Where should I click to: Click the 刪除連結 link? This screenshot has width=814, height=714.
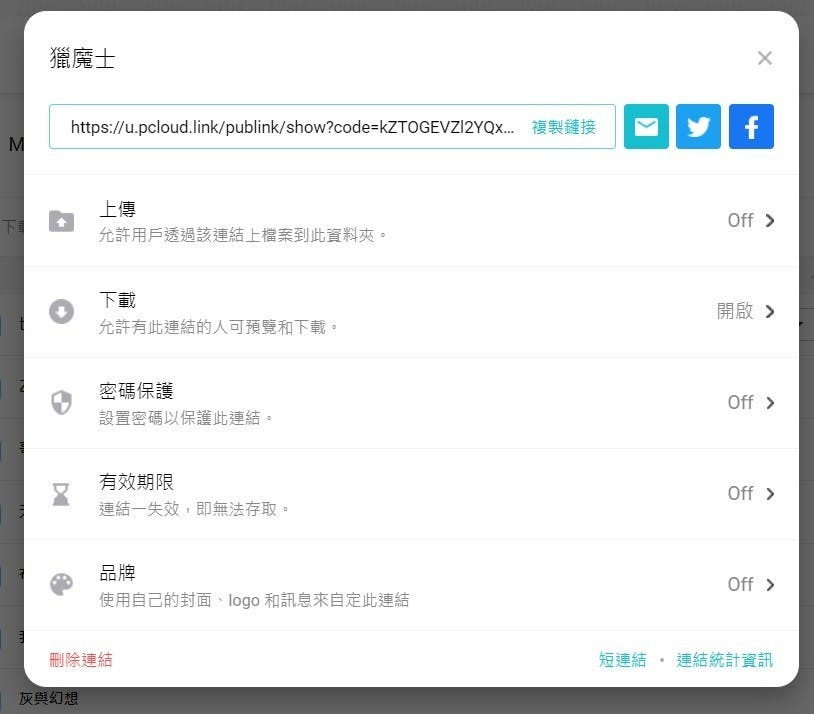pos(81,660)
